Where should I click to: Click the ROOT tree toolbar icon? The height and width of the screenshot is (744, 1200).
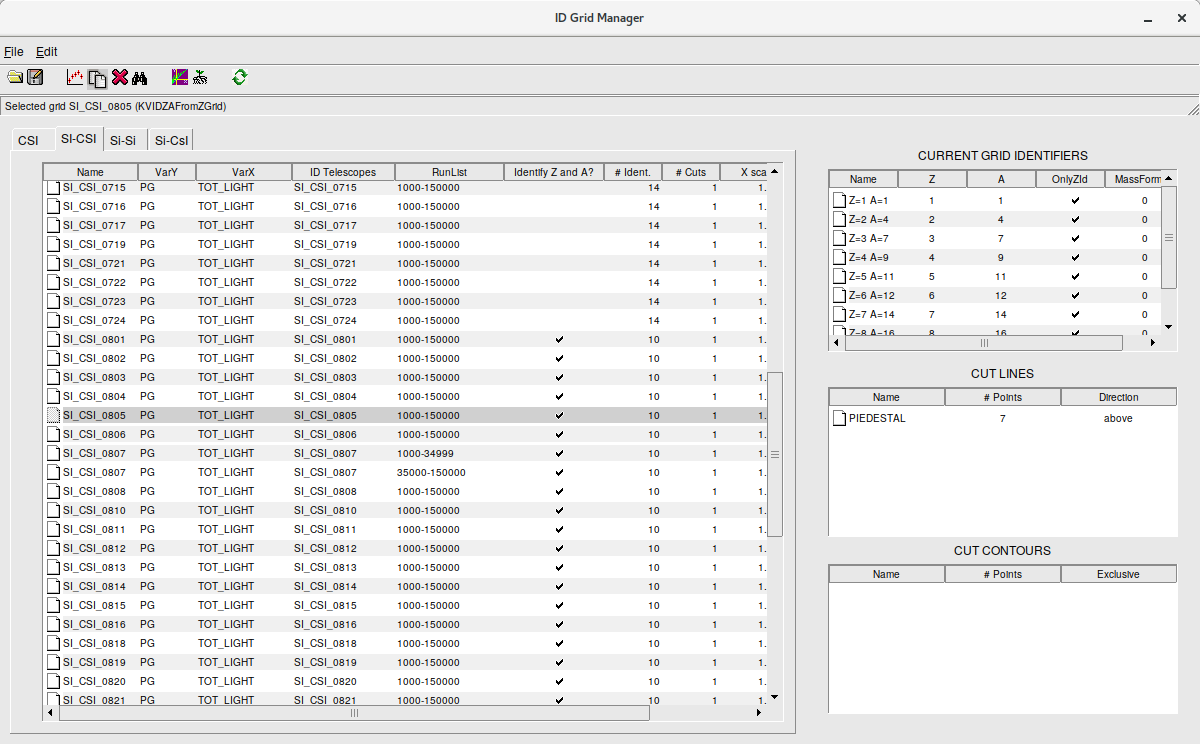coord(200,77)
